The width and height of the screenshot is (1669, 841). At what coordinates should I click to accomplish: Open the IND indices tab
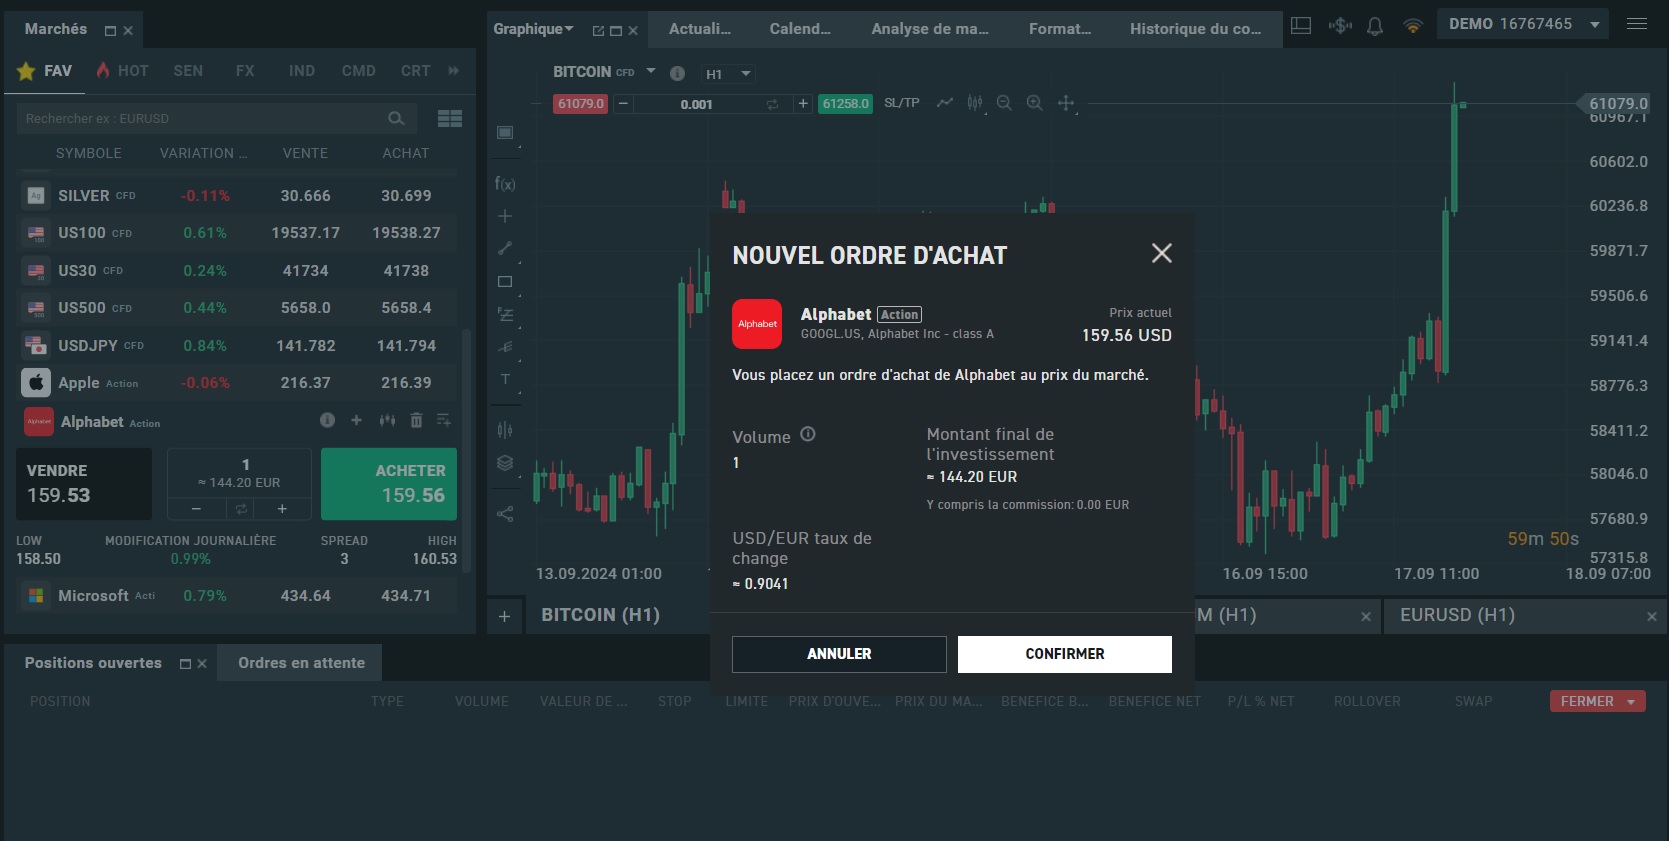302,71
